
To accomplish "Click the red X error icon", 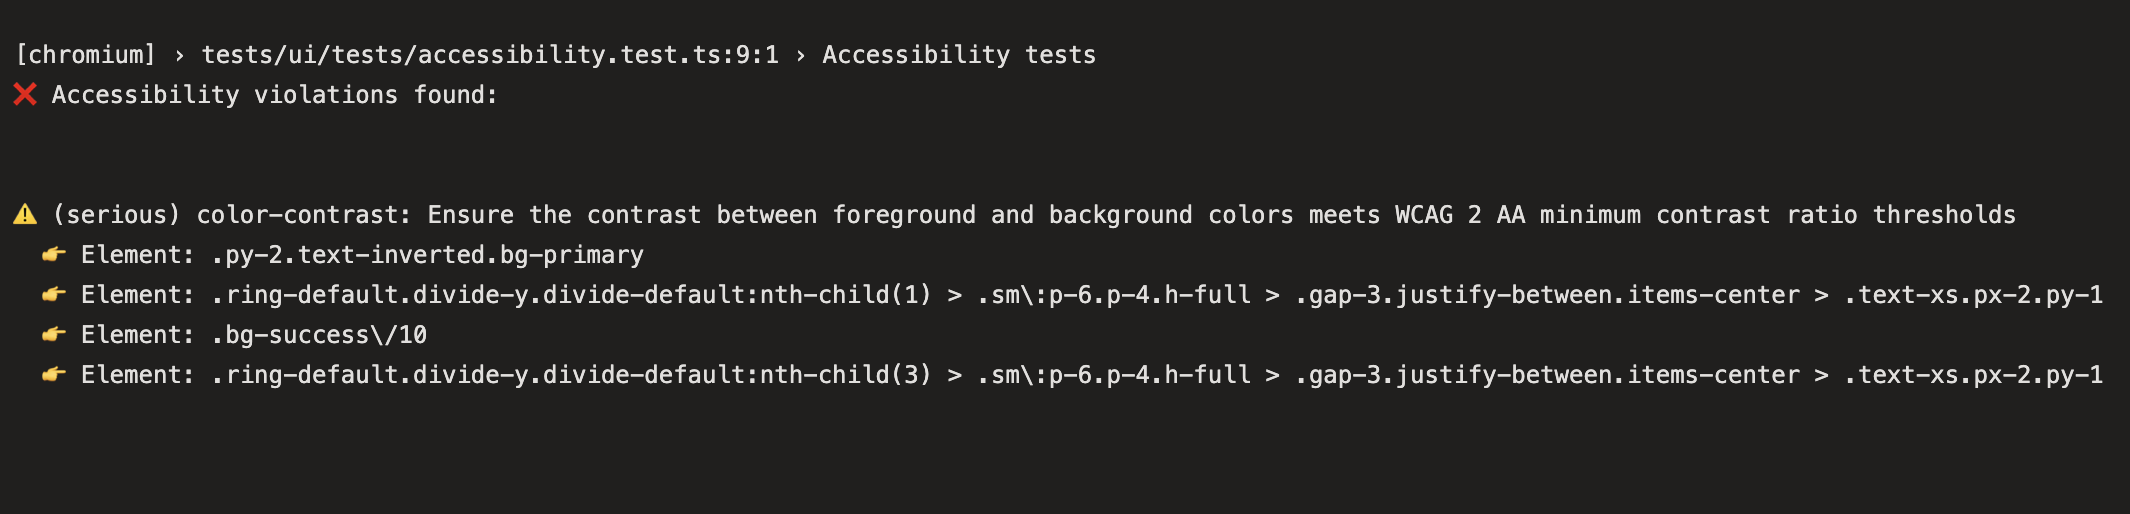I will point(25,94).
